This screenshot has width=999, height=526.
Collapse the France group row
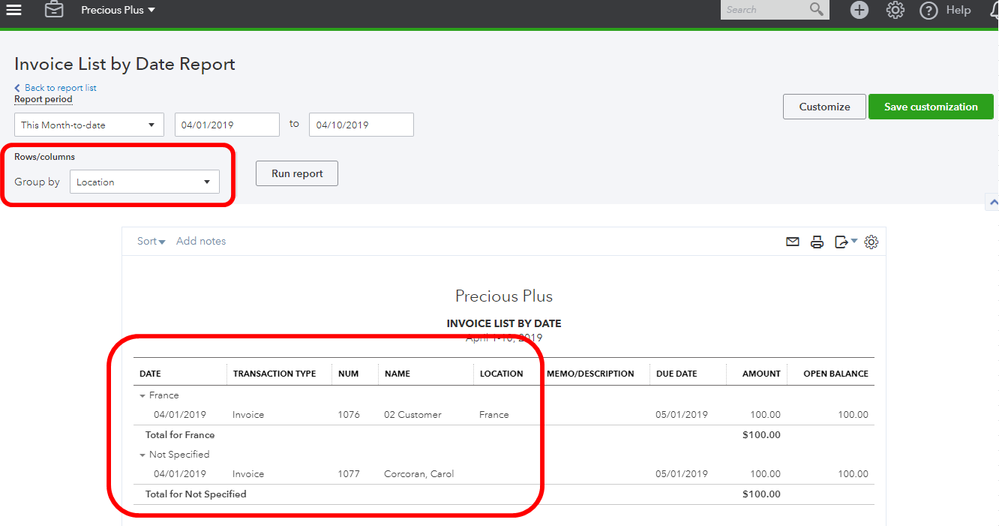142,395
